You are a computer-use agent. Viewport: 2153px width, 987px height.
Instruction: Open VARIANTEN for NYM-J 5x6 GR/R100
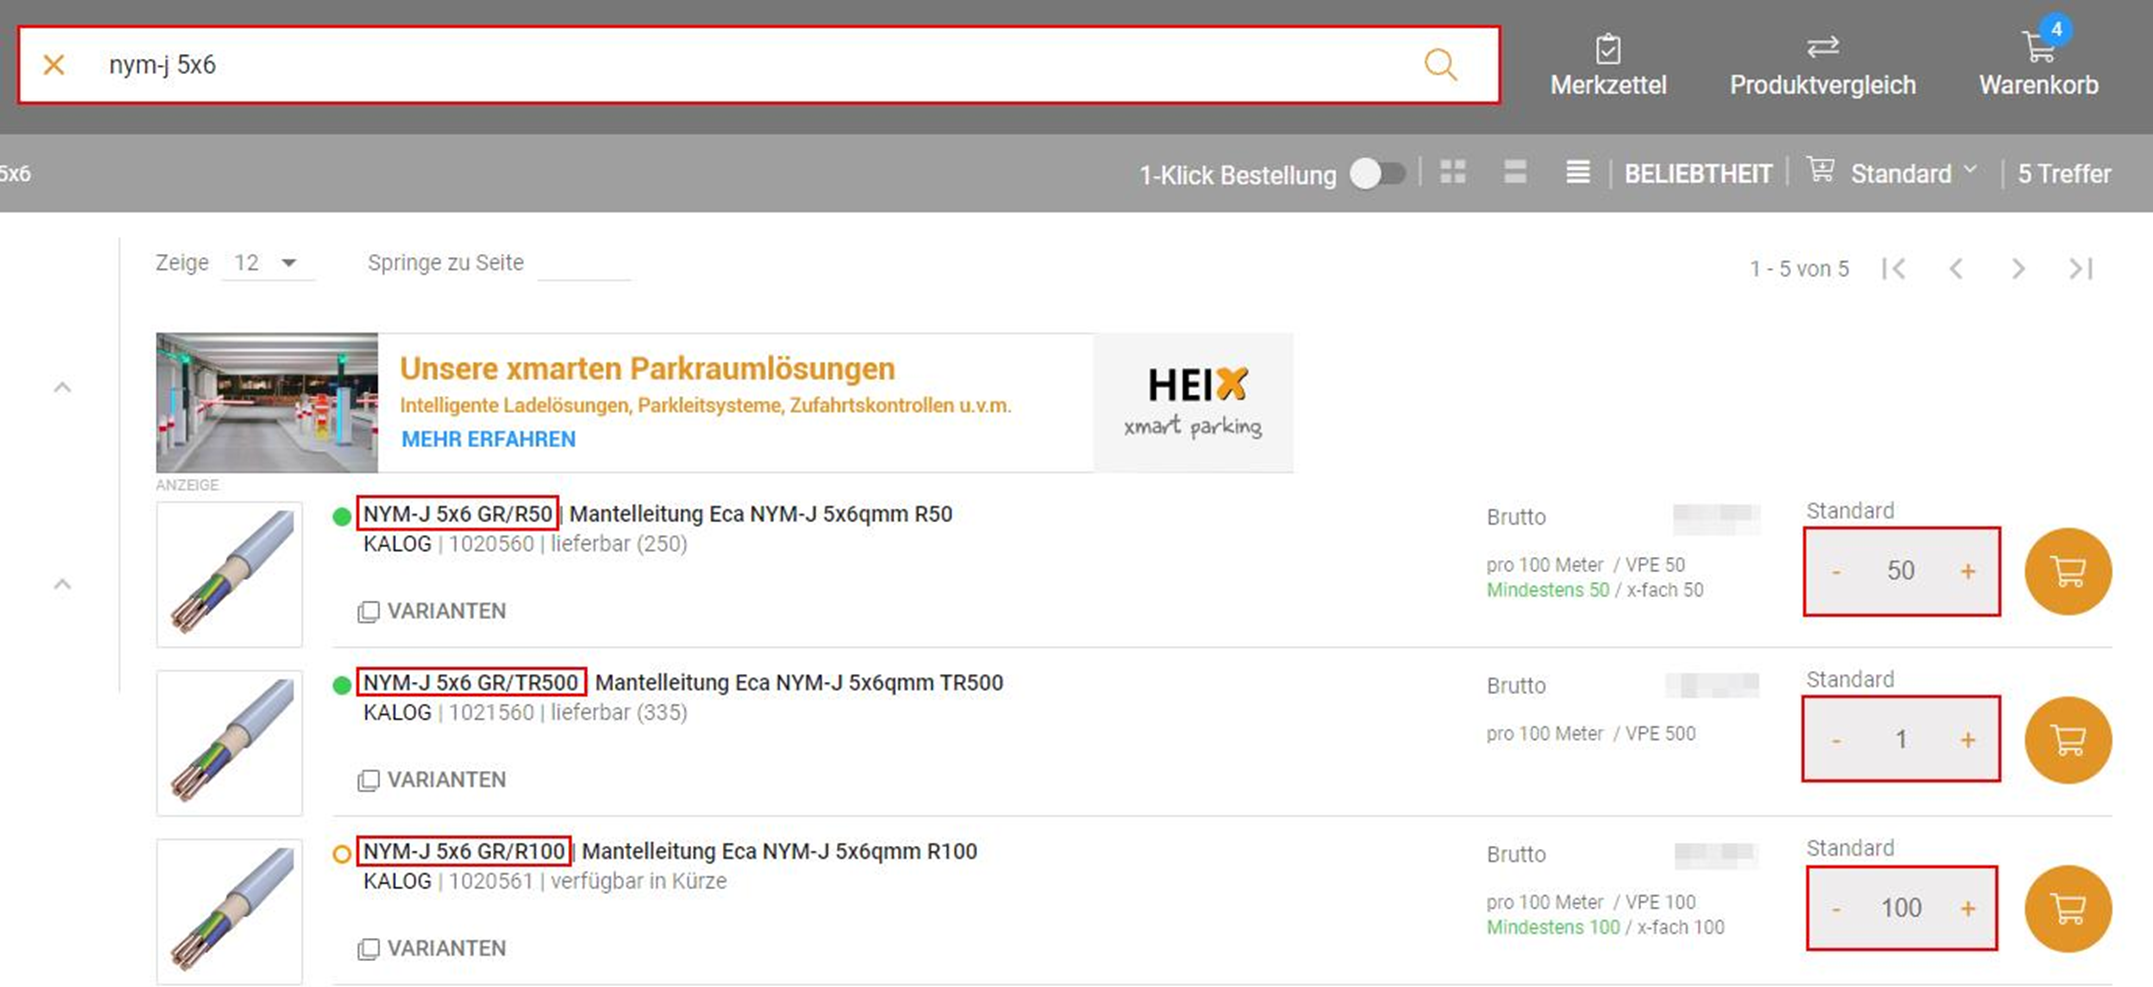[433, 948]
